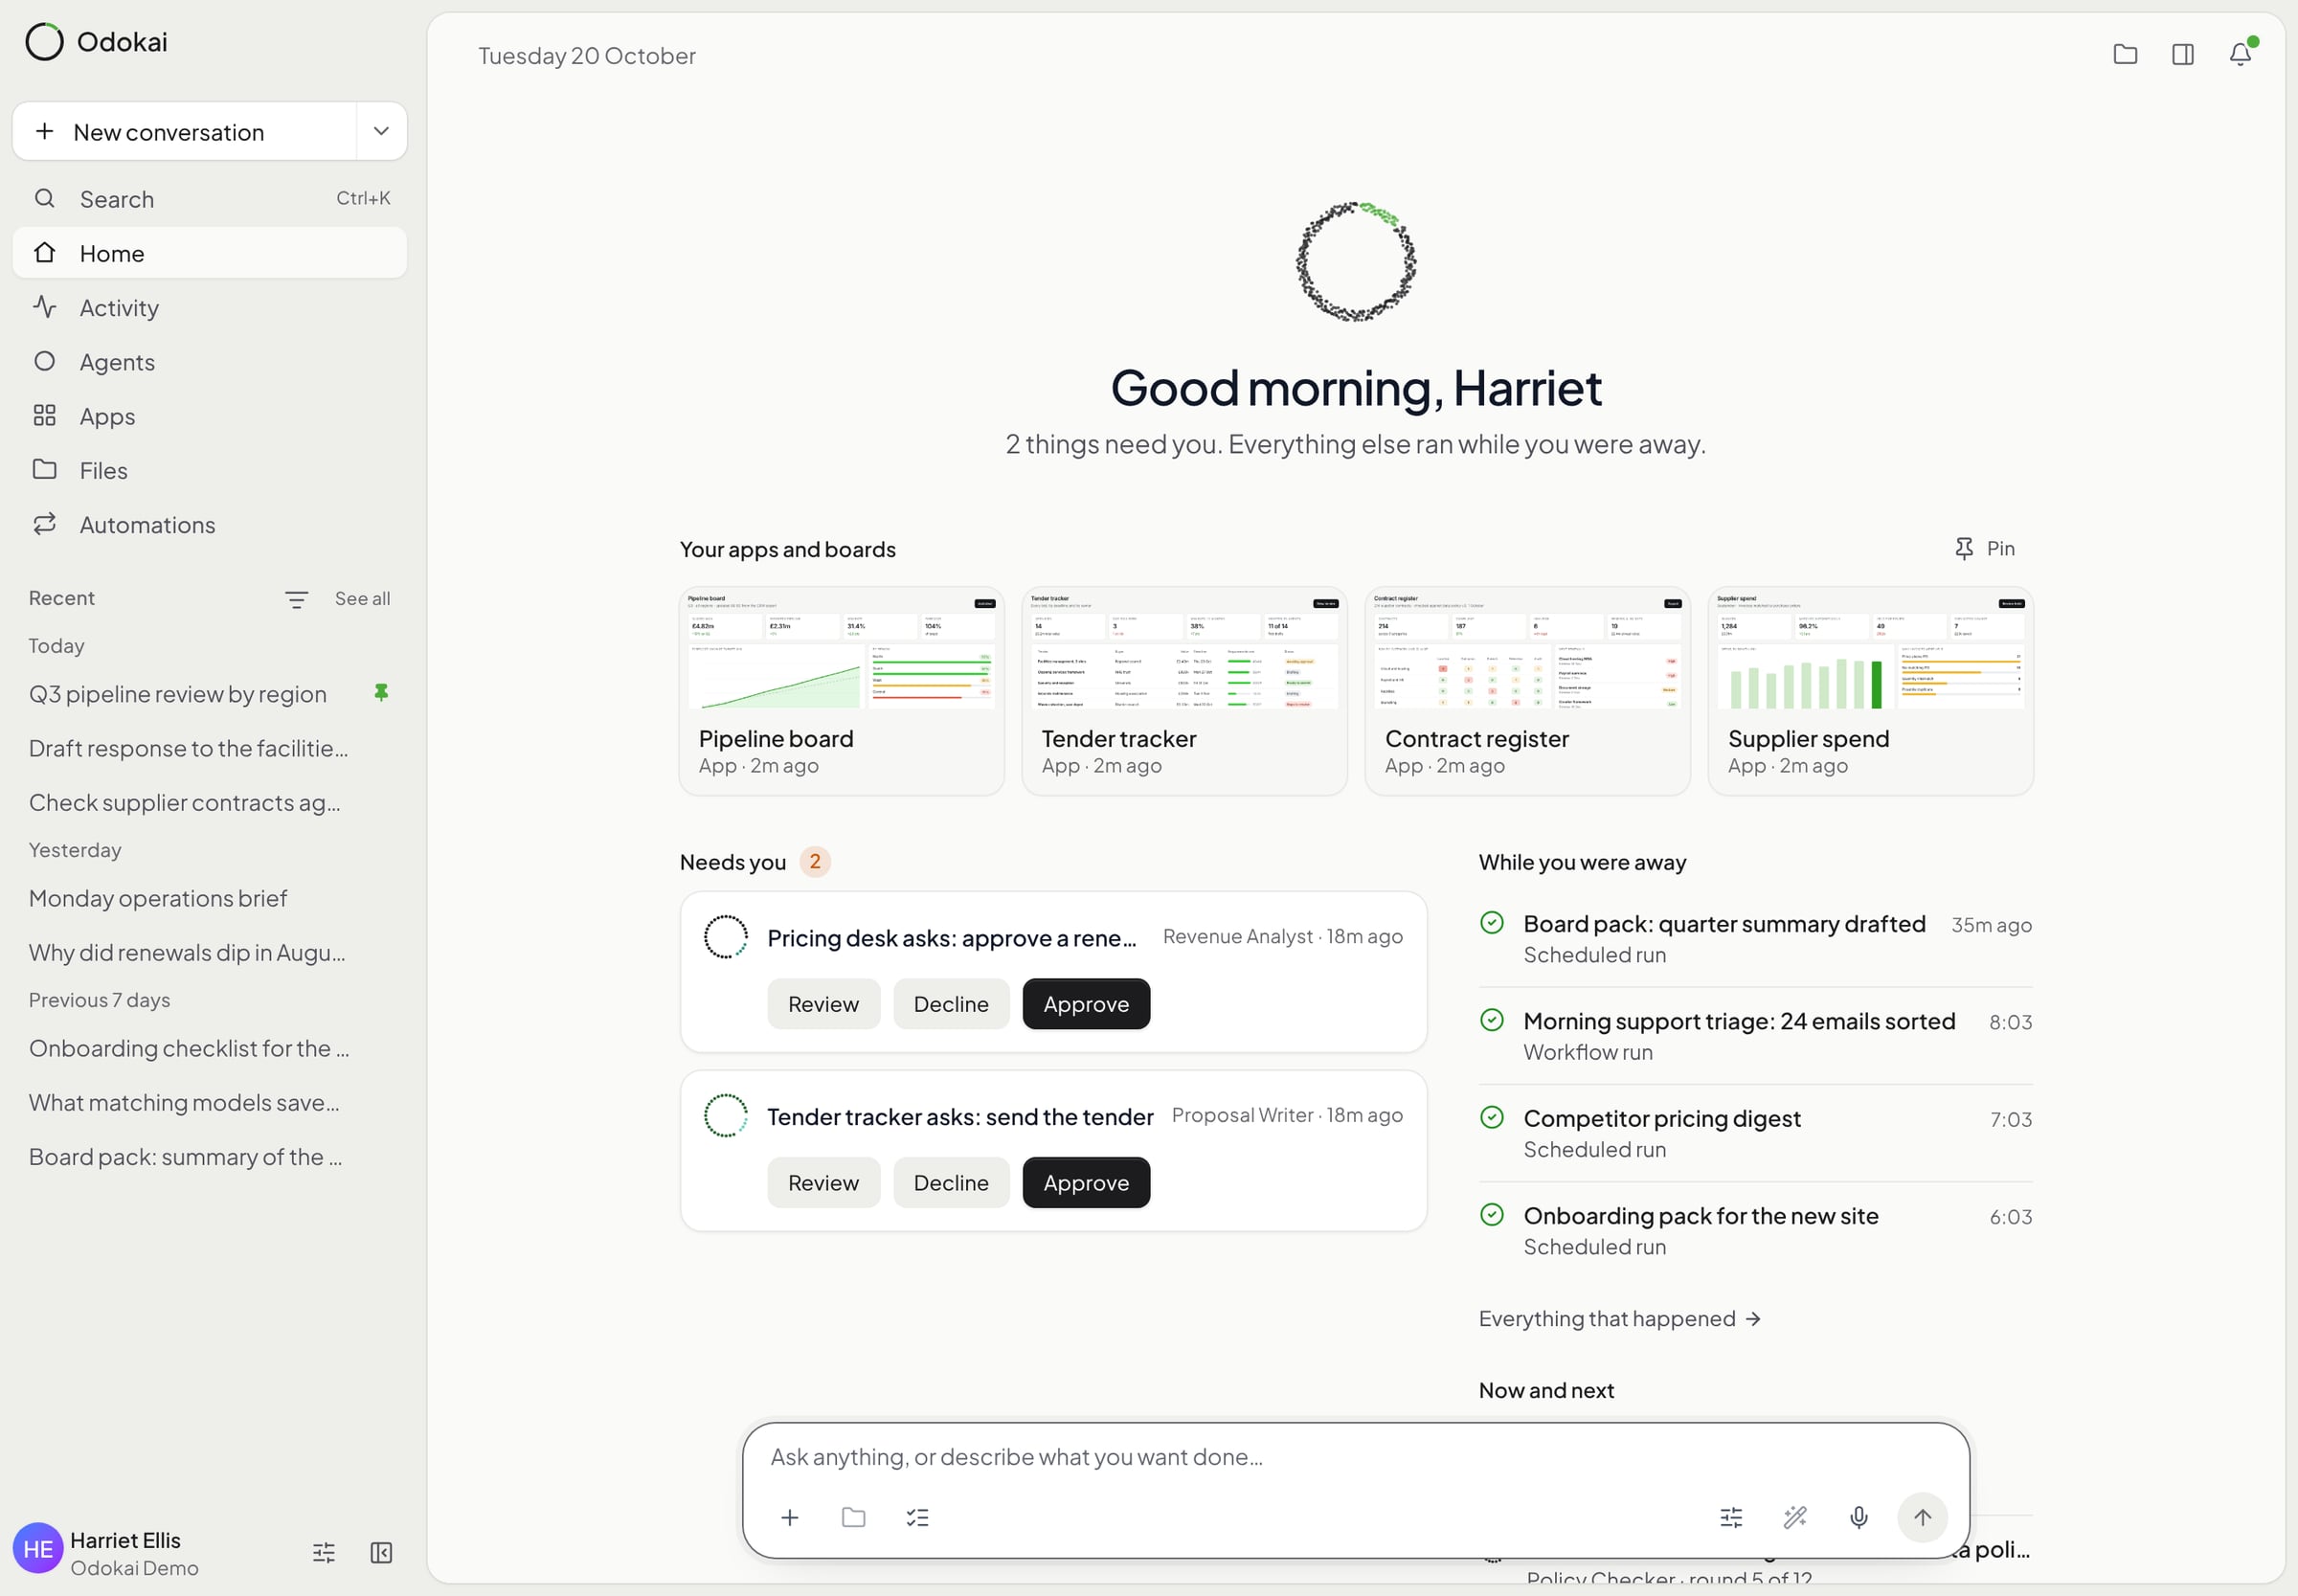The height and width of the screenshot is (1596, 2298).
Task: Open Monday operations brief conversation
Action: click(210, 898)
